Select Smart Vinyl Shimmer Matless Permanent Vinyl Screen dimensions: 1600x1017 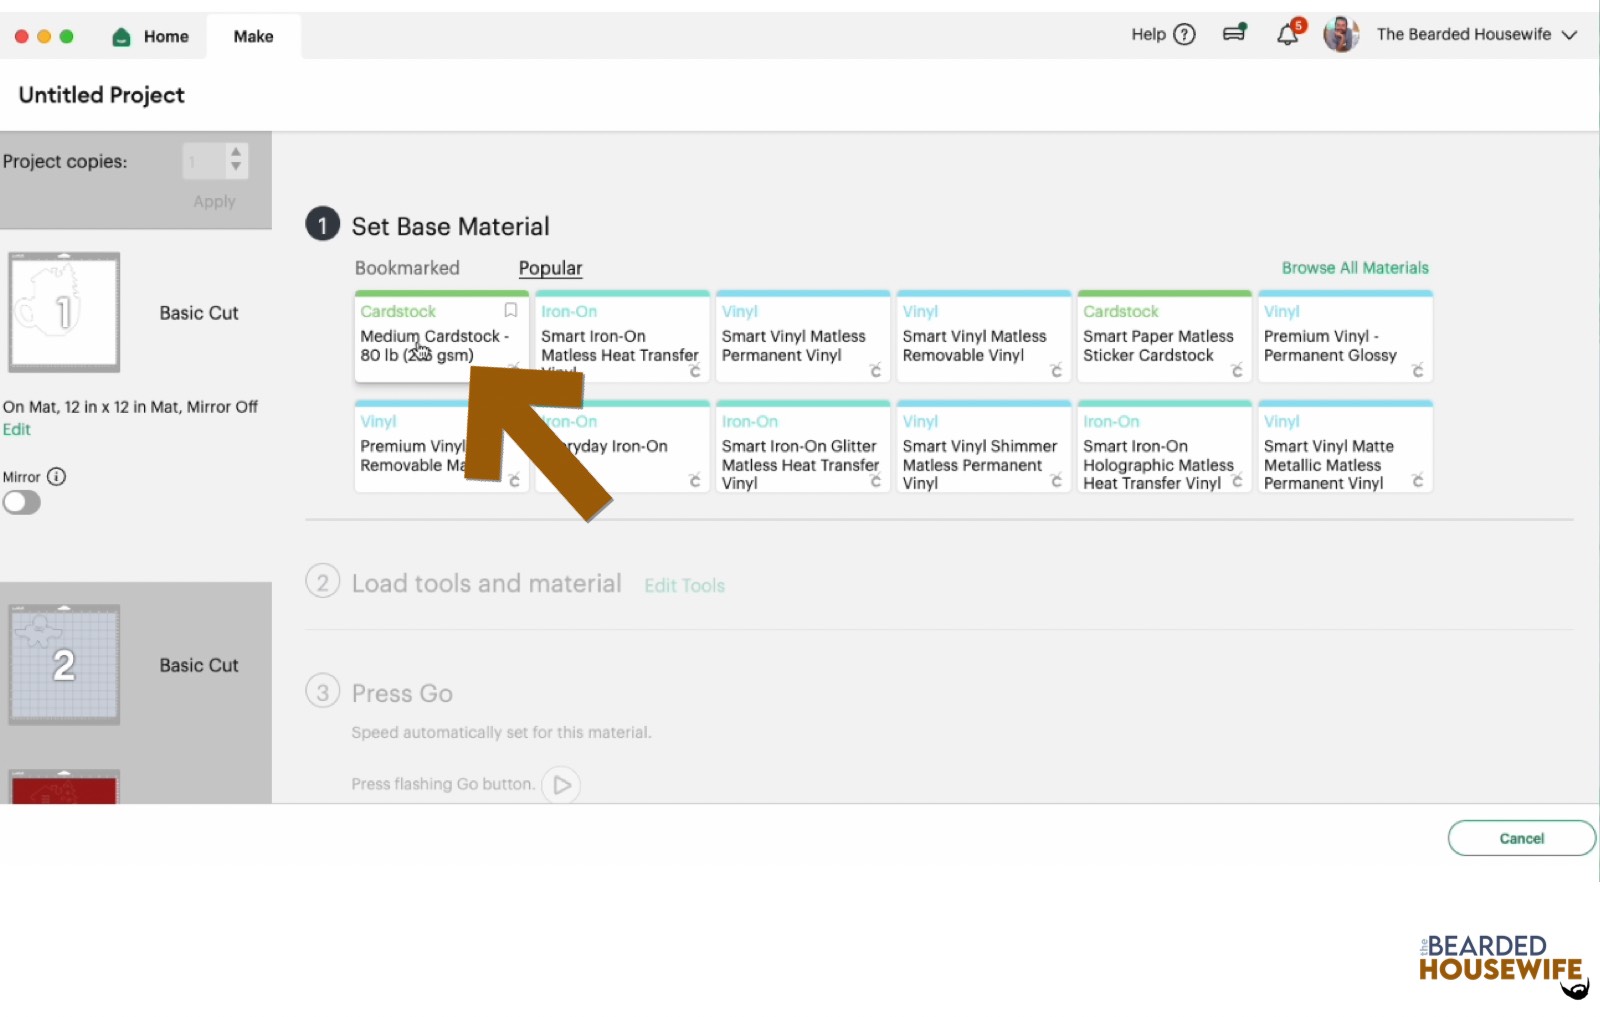(x=983, y=447)
